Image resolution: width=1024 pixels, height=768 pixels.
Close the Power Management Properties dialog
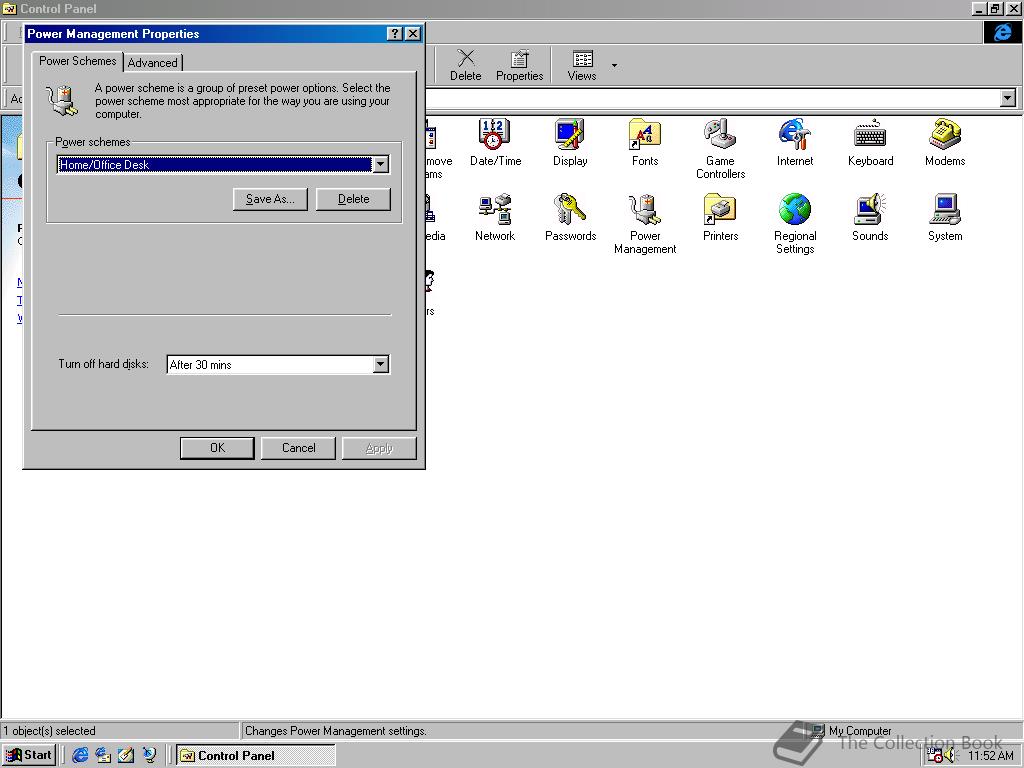413,33
